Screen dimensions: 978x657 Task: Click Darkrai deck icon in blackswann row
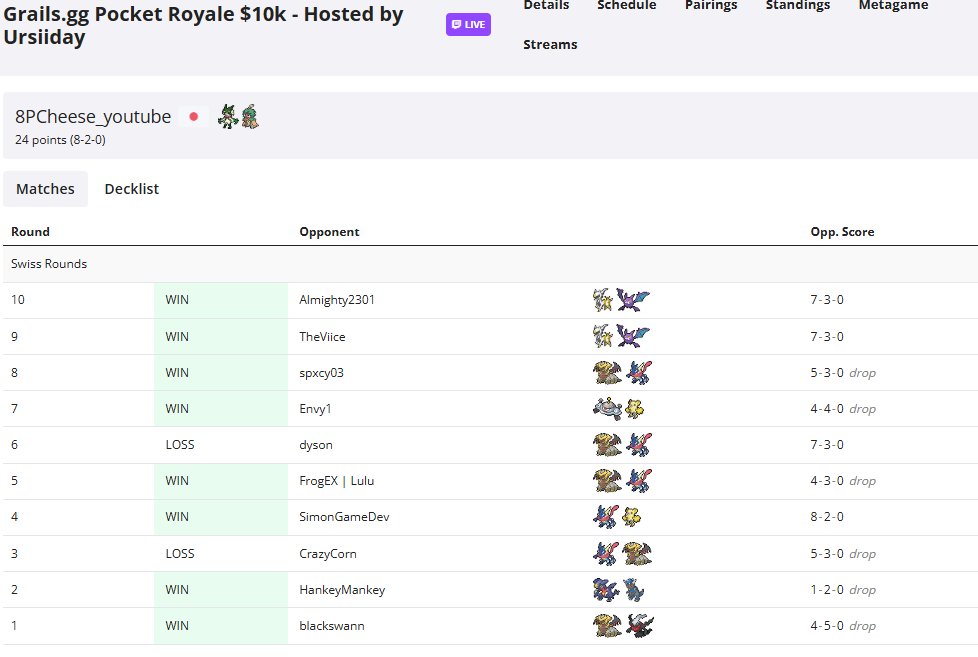[640, 626]
